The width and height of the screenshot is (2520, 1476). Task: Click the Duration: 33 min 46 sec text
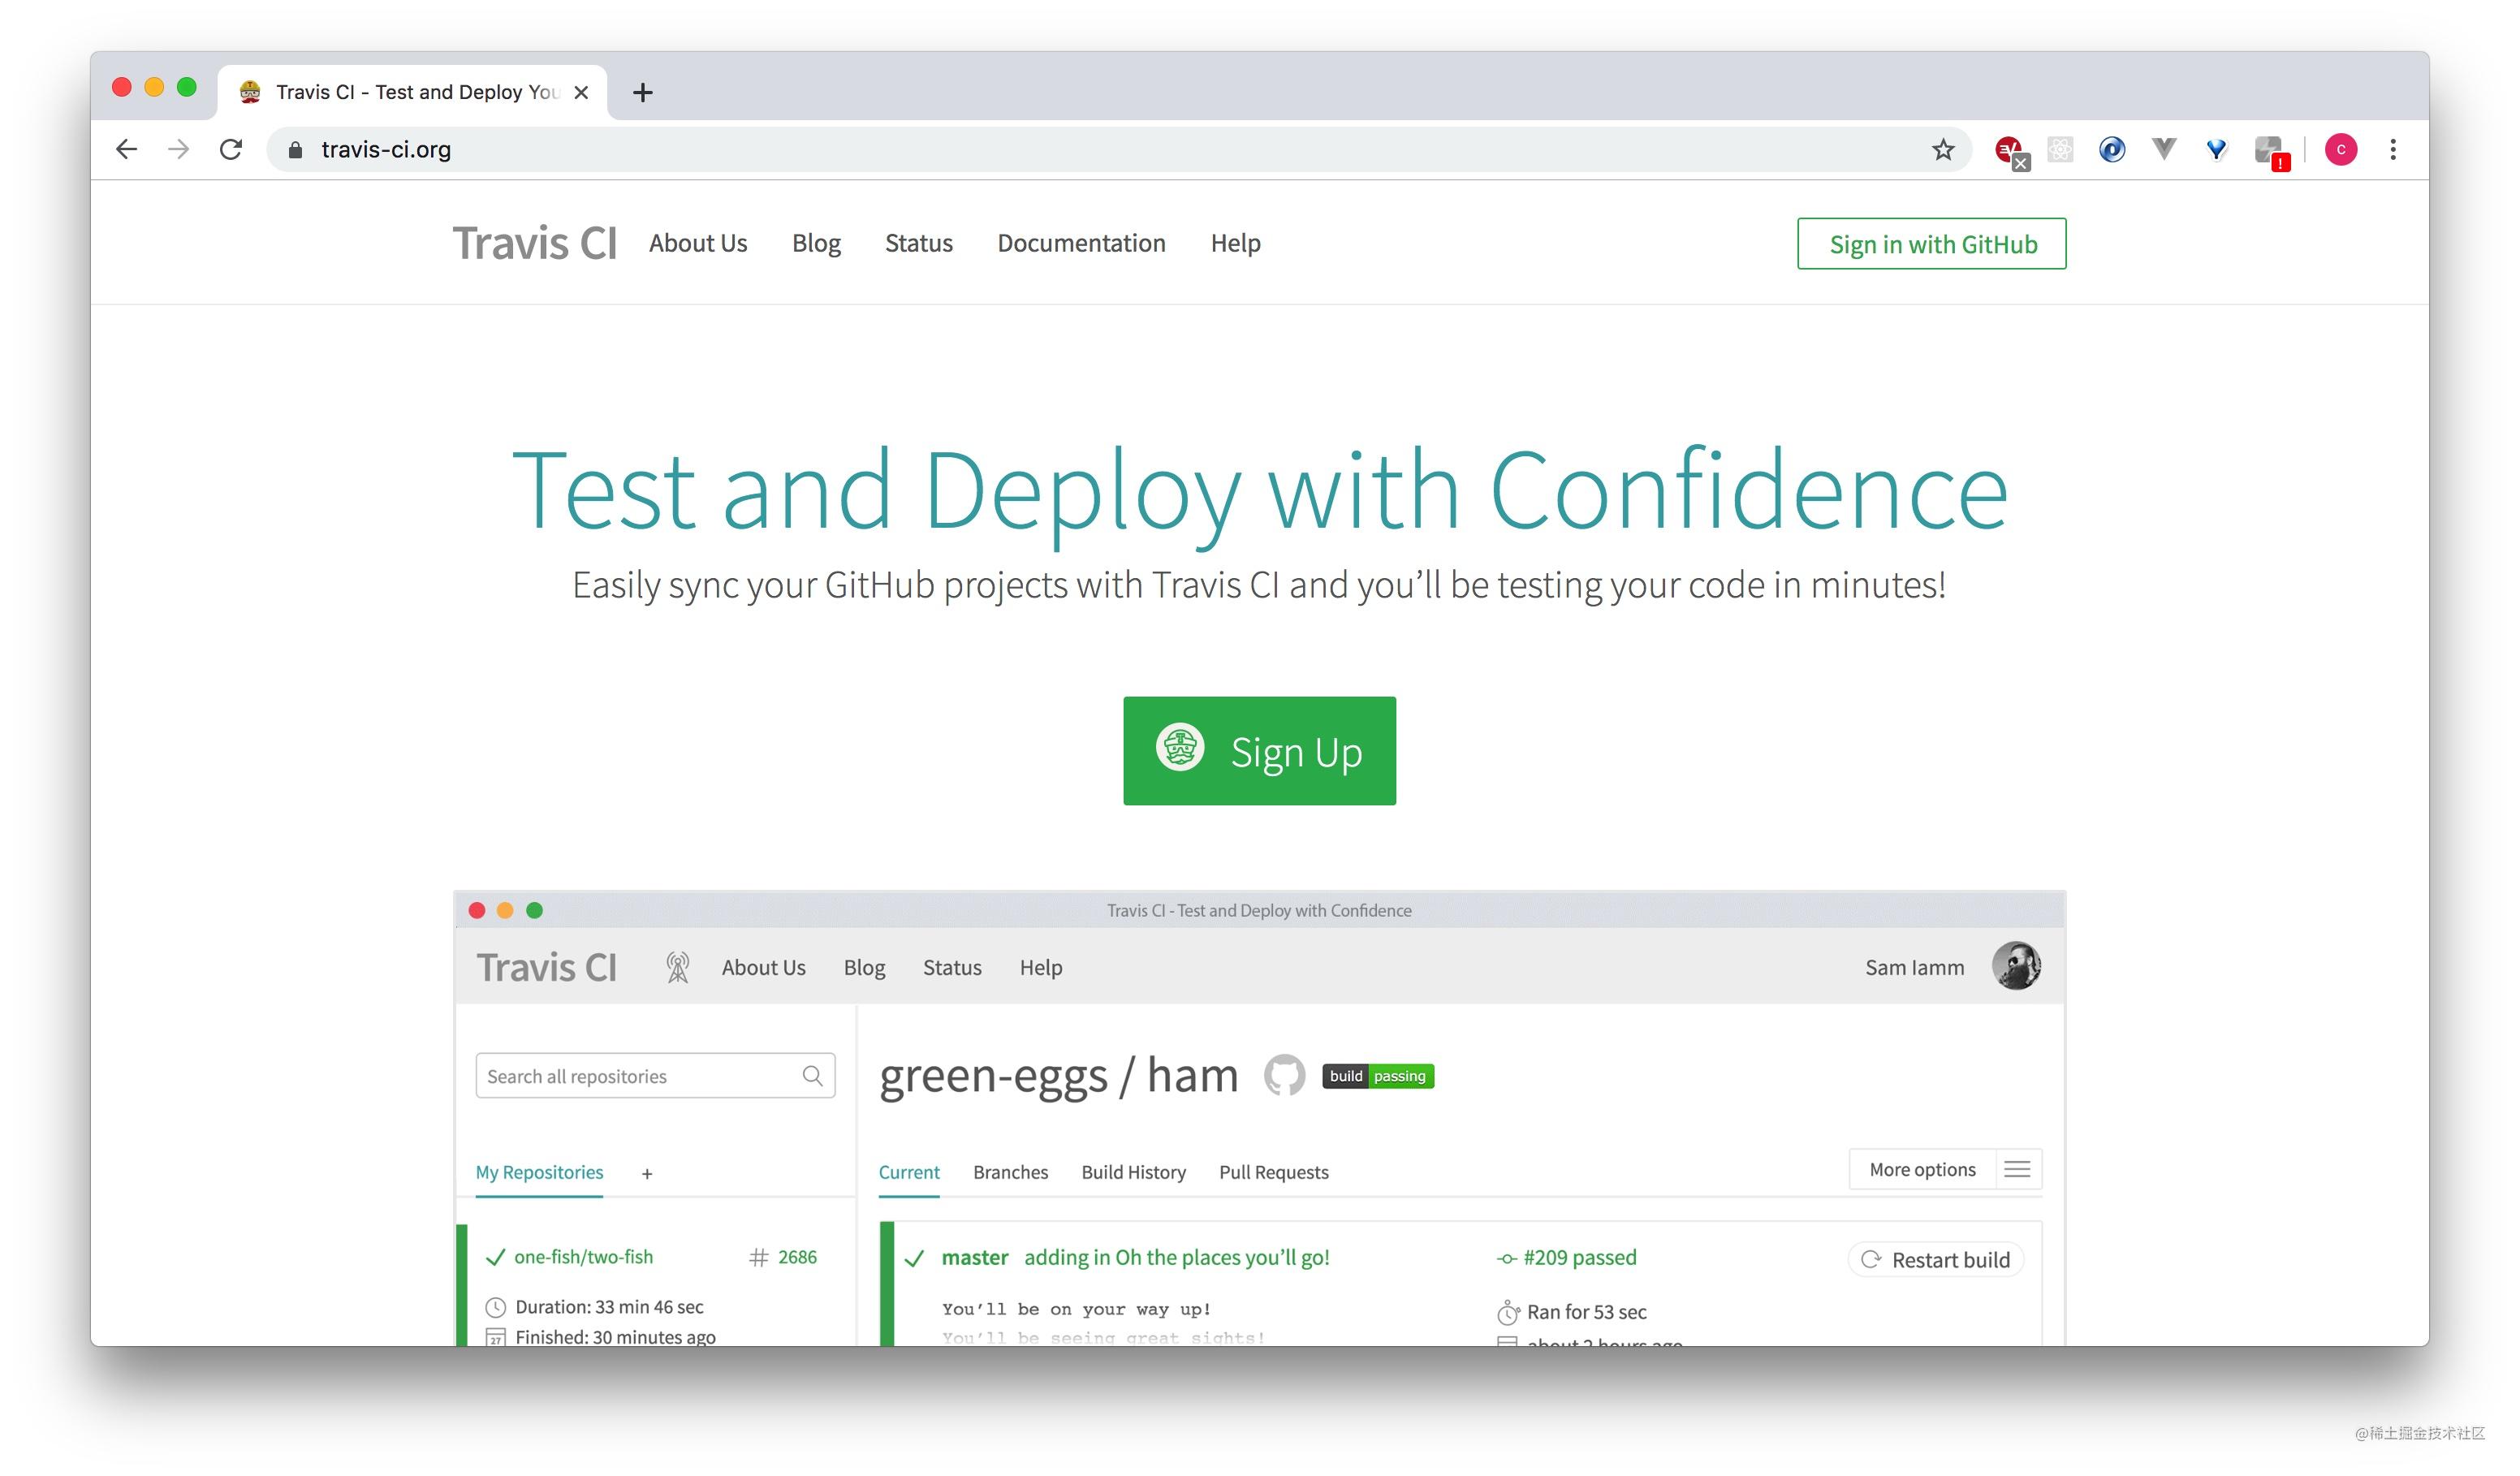[608, 1306]
